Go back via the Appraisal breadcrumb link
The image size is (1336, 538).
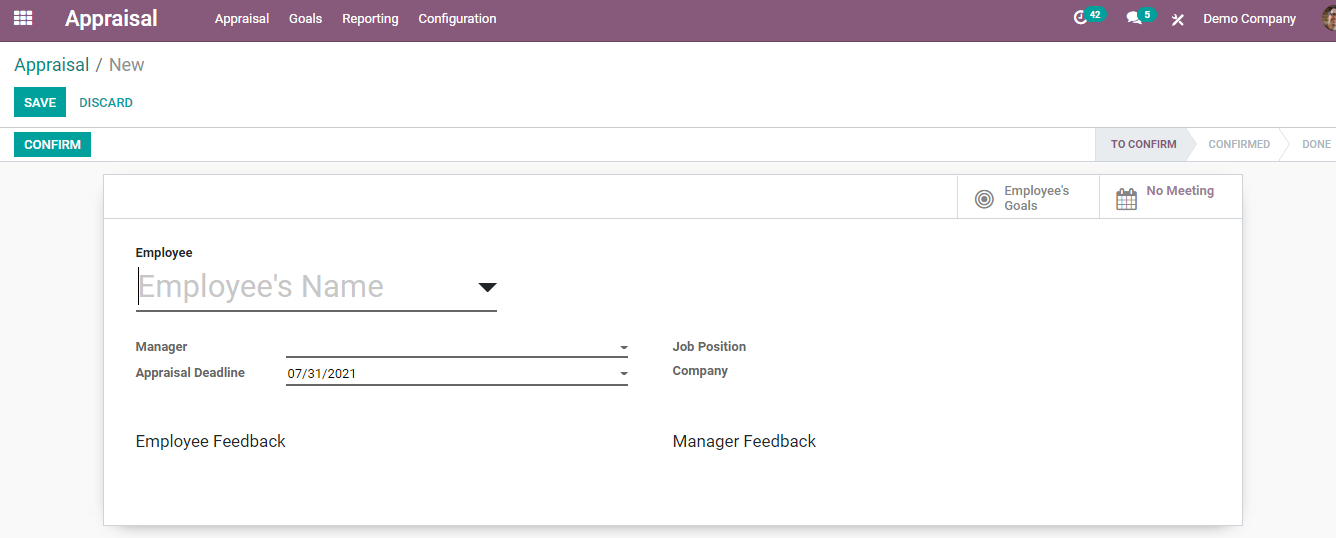pyautogui.click(x=51, y=65)
